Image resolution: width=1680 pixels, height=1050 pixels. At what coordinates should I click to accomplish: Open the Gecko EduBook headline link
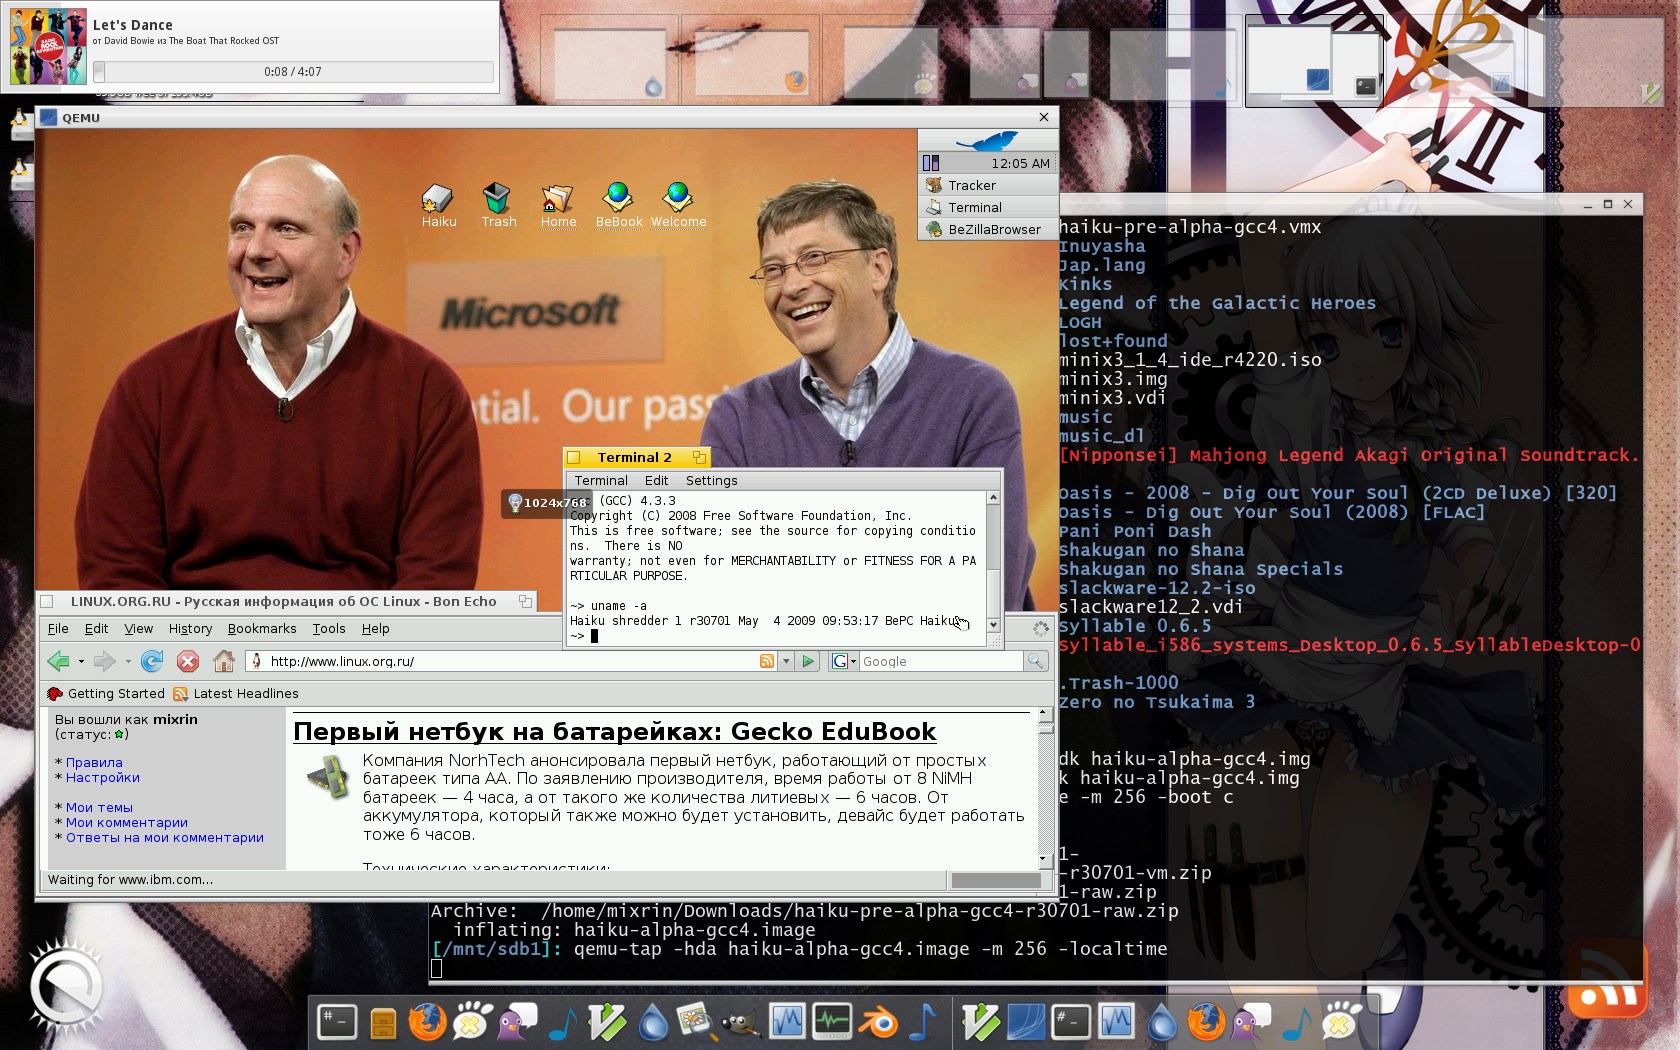pos(614,732)
